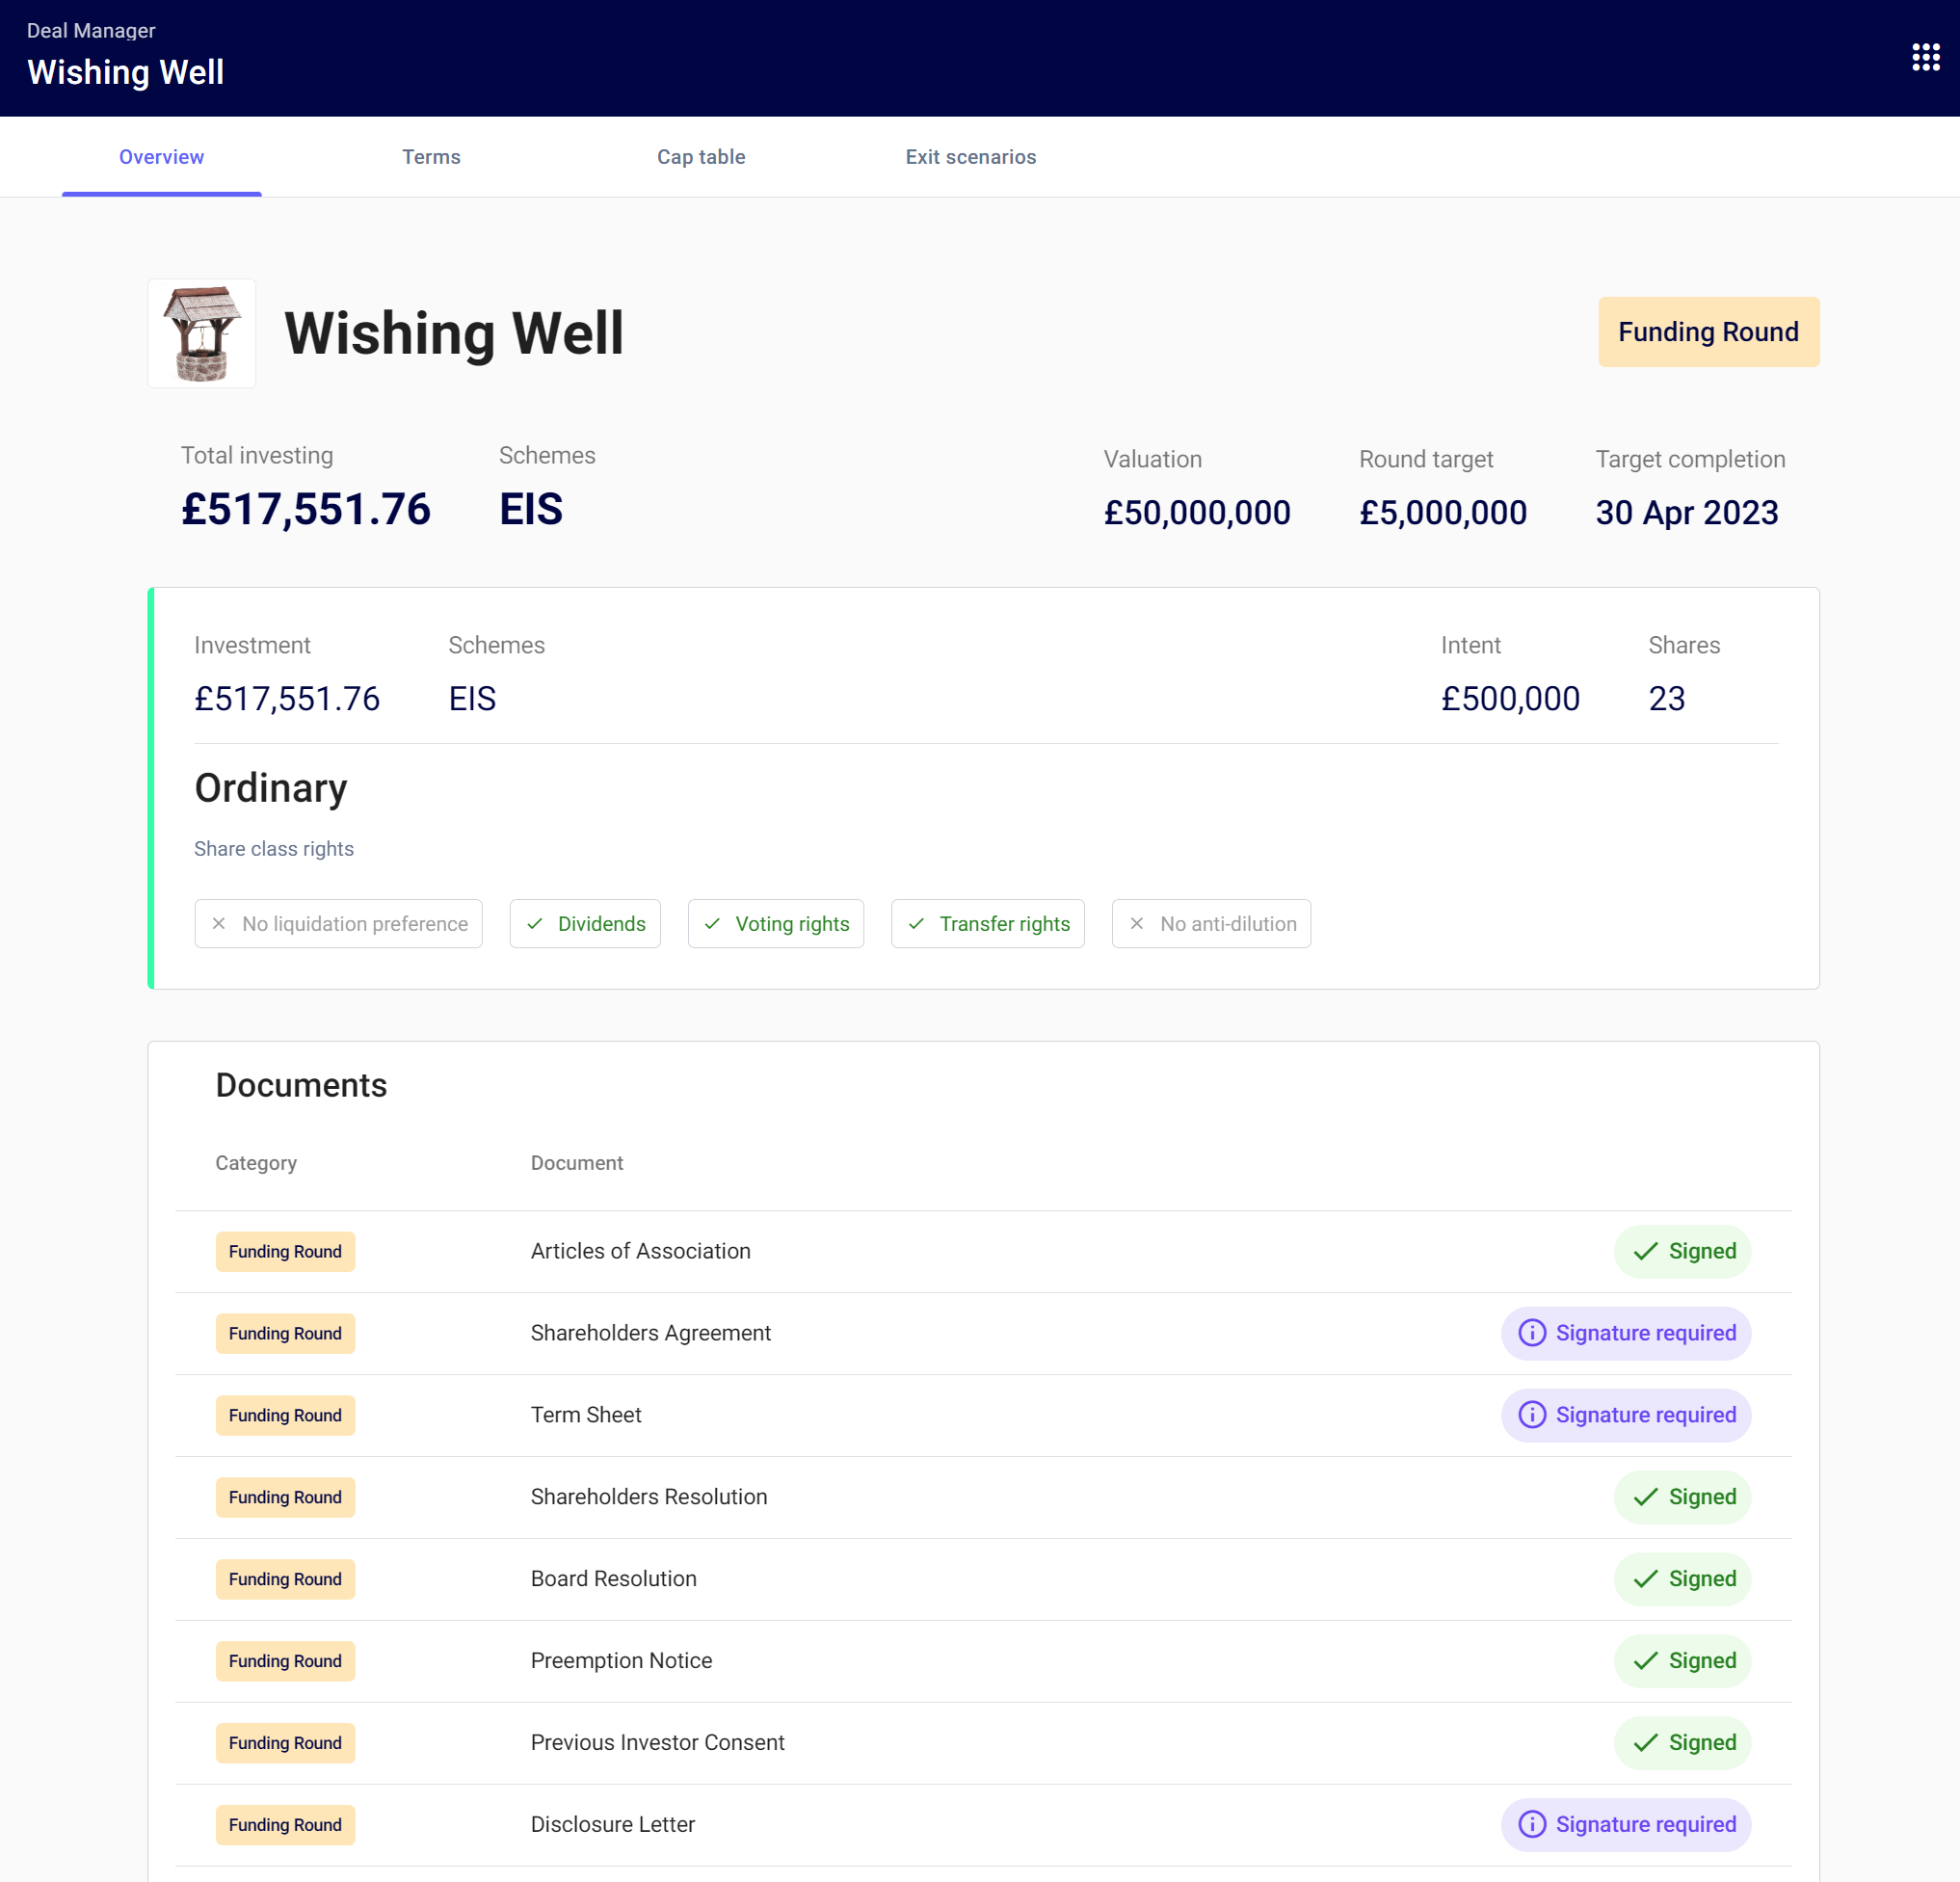Open the Term Sheet document
The width and height of the screenshot is (1960, 1882).
click(586, 1414)
